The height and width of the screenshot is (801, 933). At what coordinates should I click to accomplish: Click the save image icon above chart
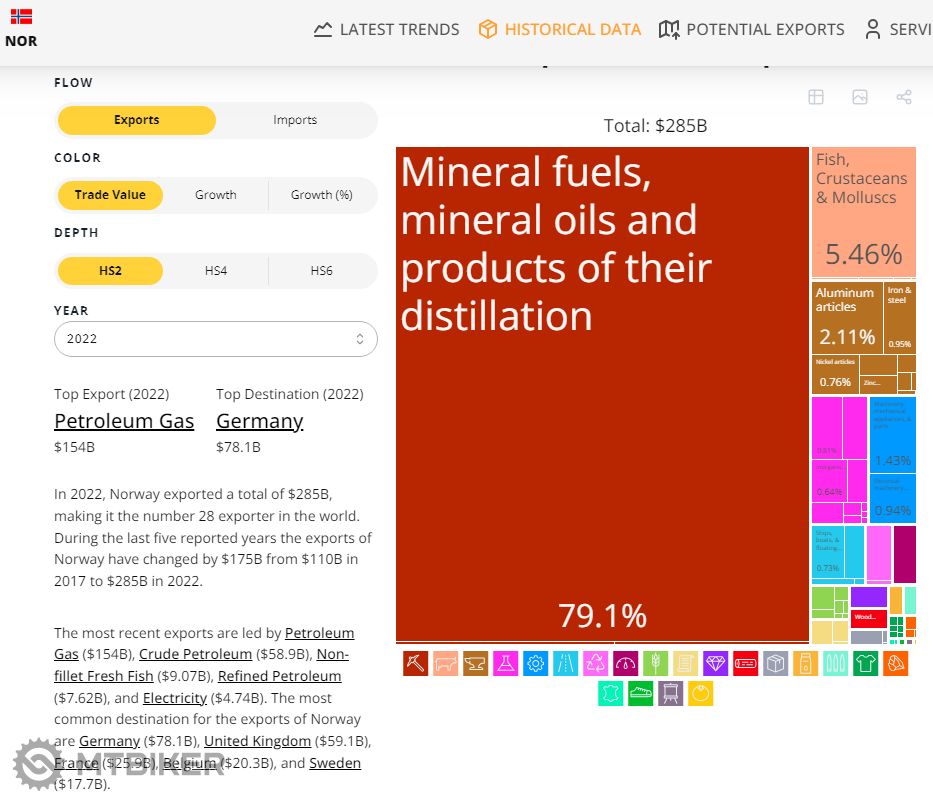tap(859, 97)
